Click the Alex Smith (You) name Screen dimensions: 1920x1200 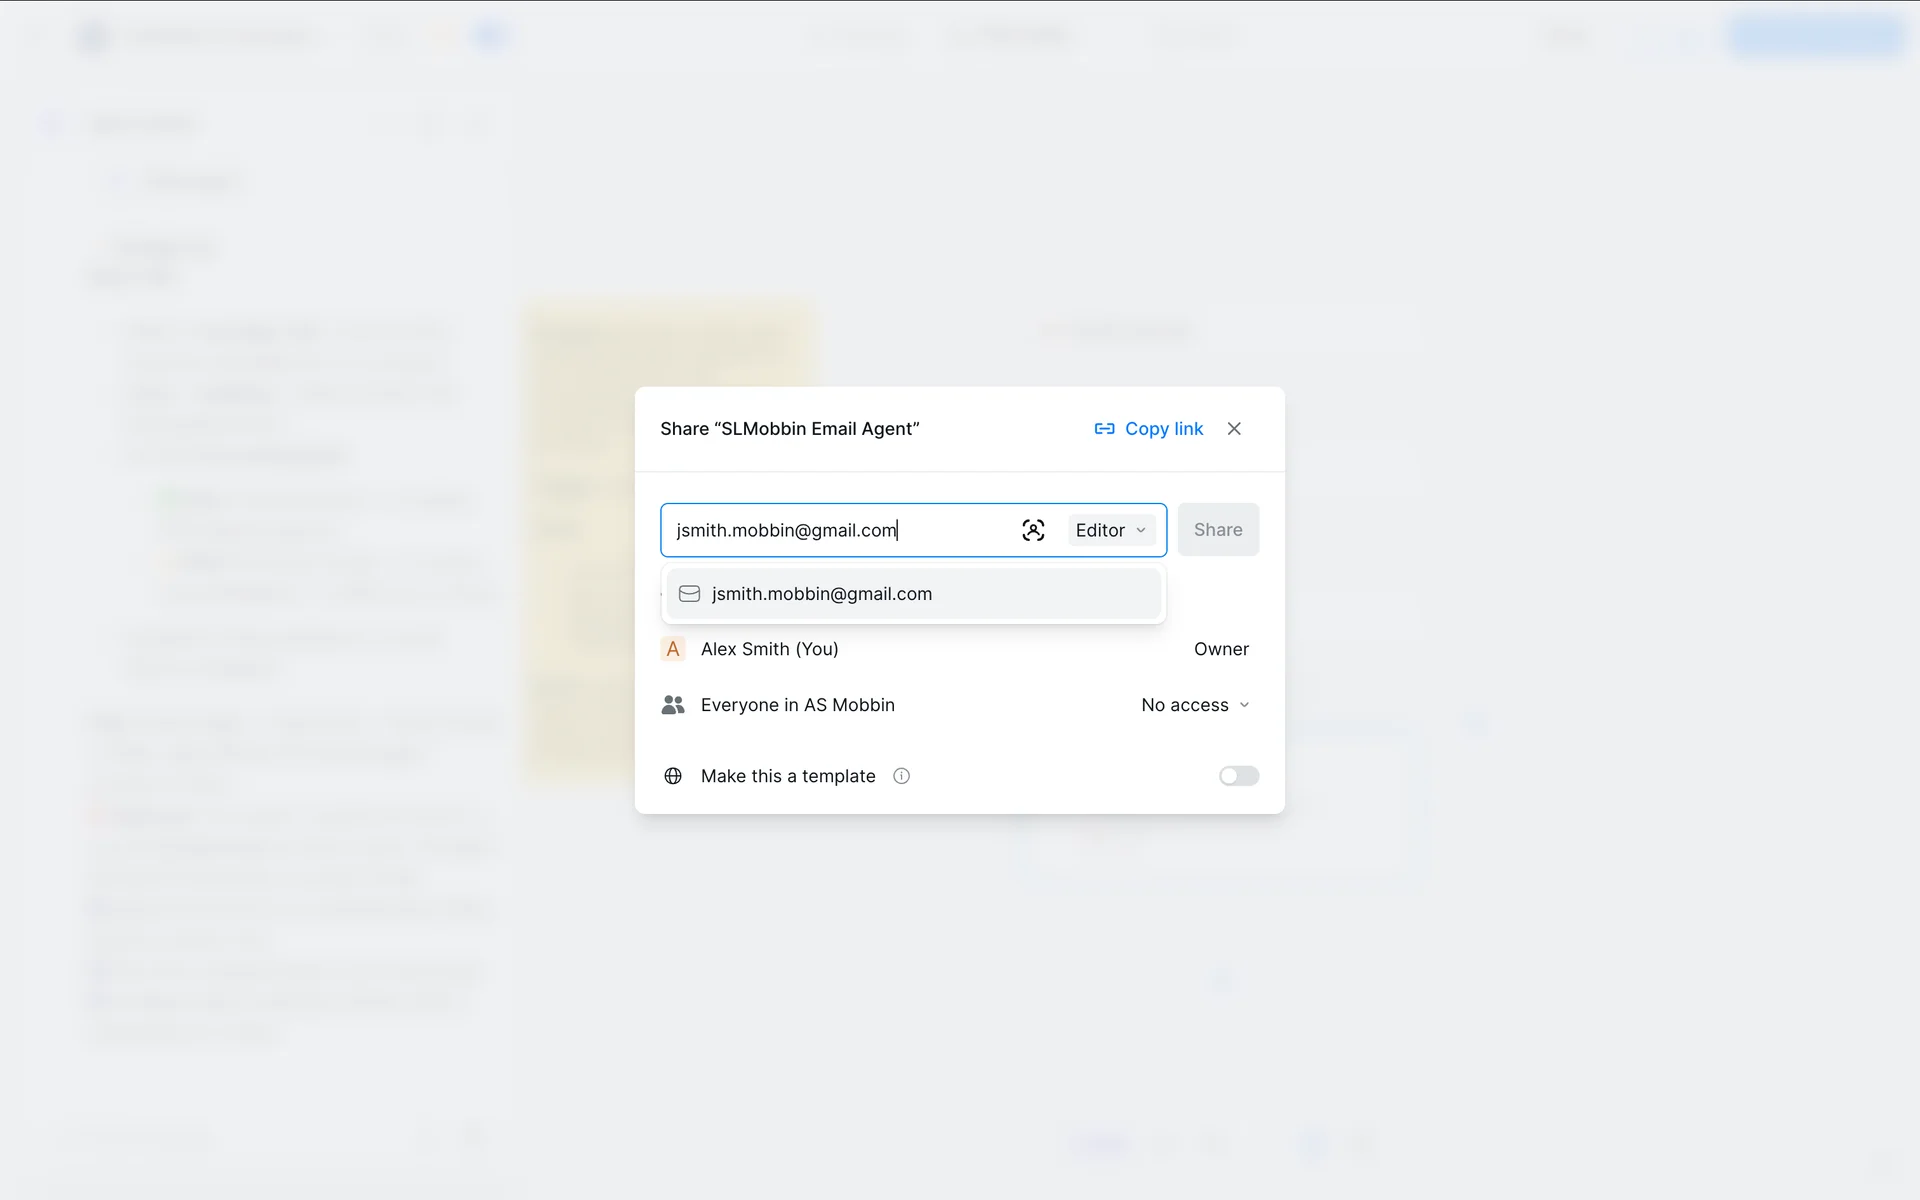tap(769, 649)
